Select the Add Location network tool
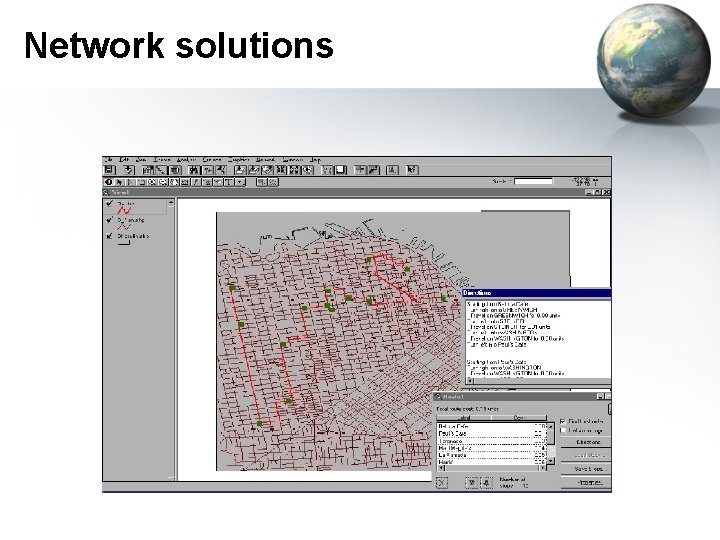Image resolution: width=720 pixels, height=540 pixels. 261,182
